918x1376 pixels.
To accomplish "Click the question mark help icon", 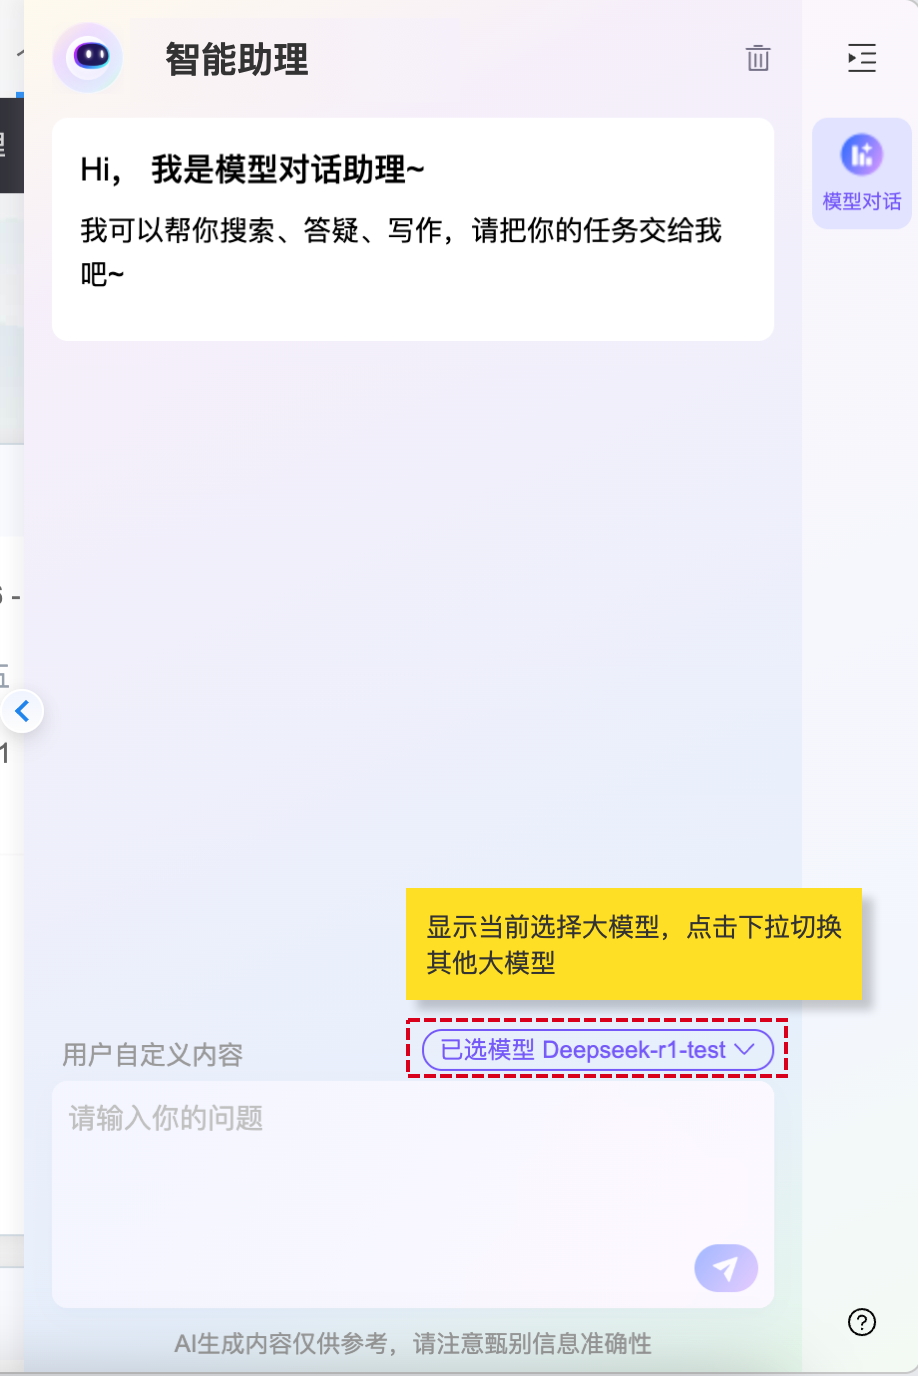I will pos(862,1322).
